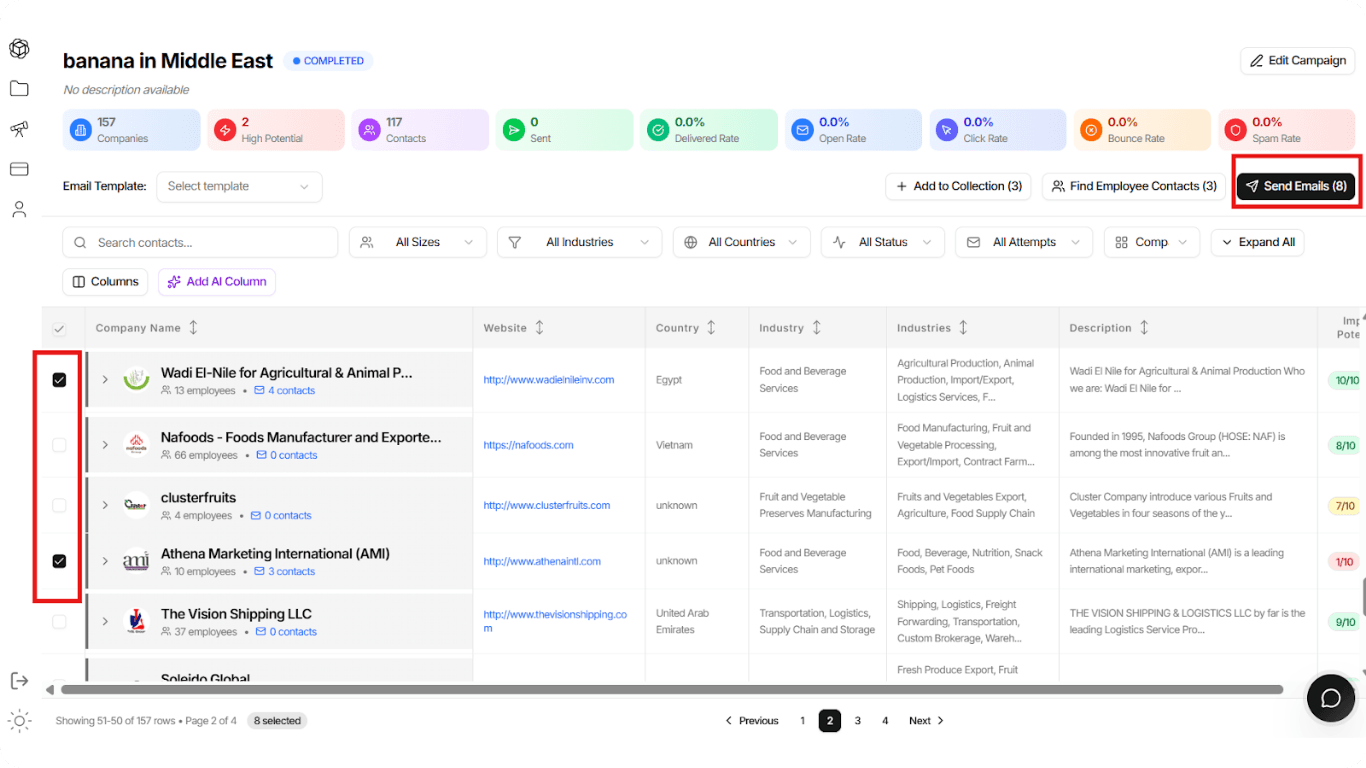This screenshot has height=768, width=1366.
Task: Expand the Athena Marketing International row
Action: pos(105,561)
